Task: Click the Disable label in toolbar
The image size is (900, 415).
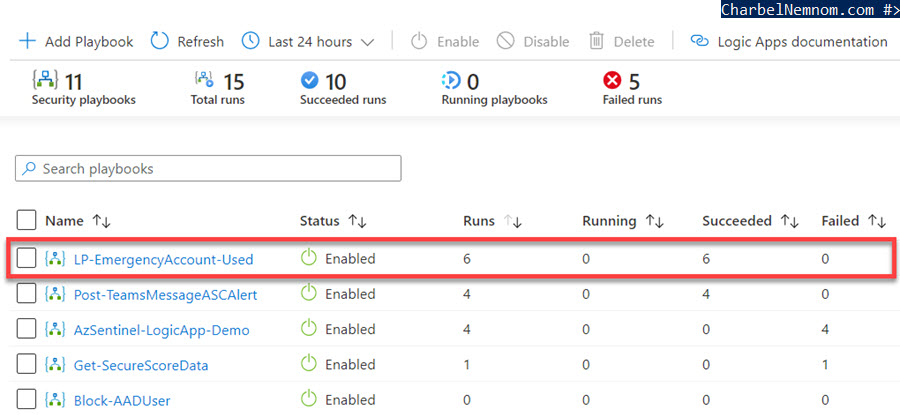Action: (546, 42)
